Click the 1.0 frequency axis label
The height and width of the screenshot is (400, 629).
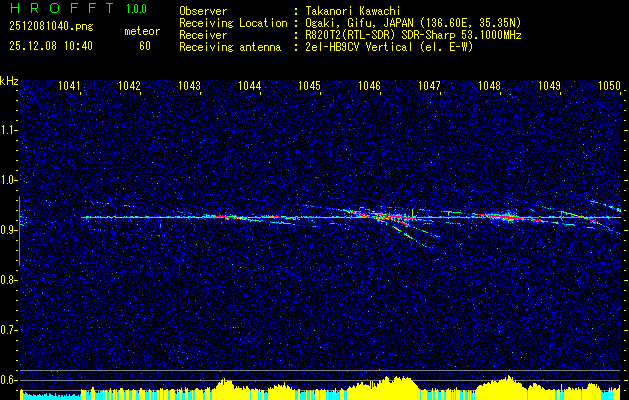click(8, 180)
